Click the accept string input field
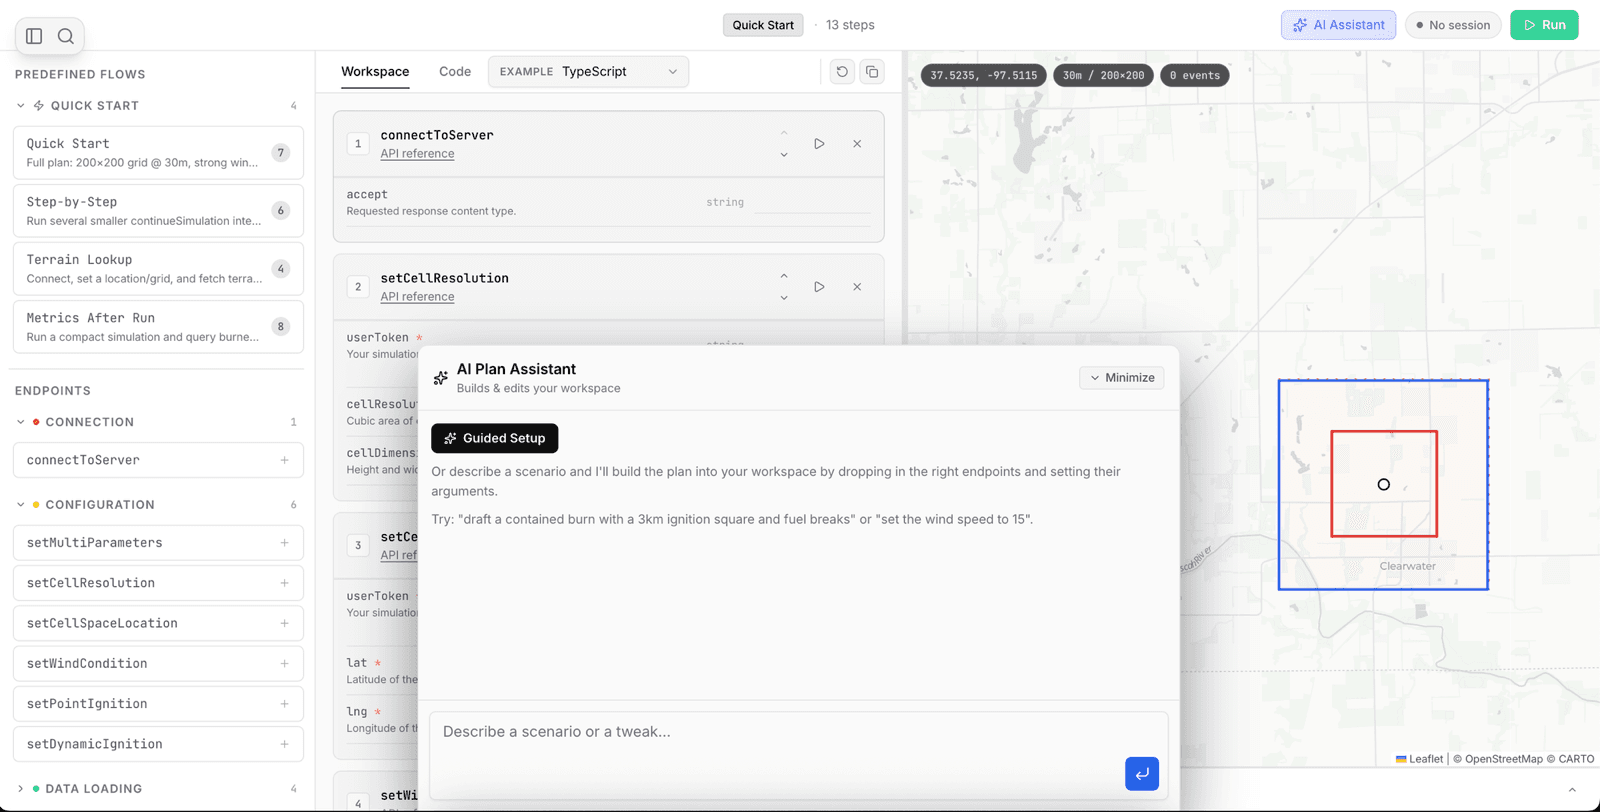 812,202
